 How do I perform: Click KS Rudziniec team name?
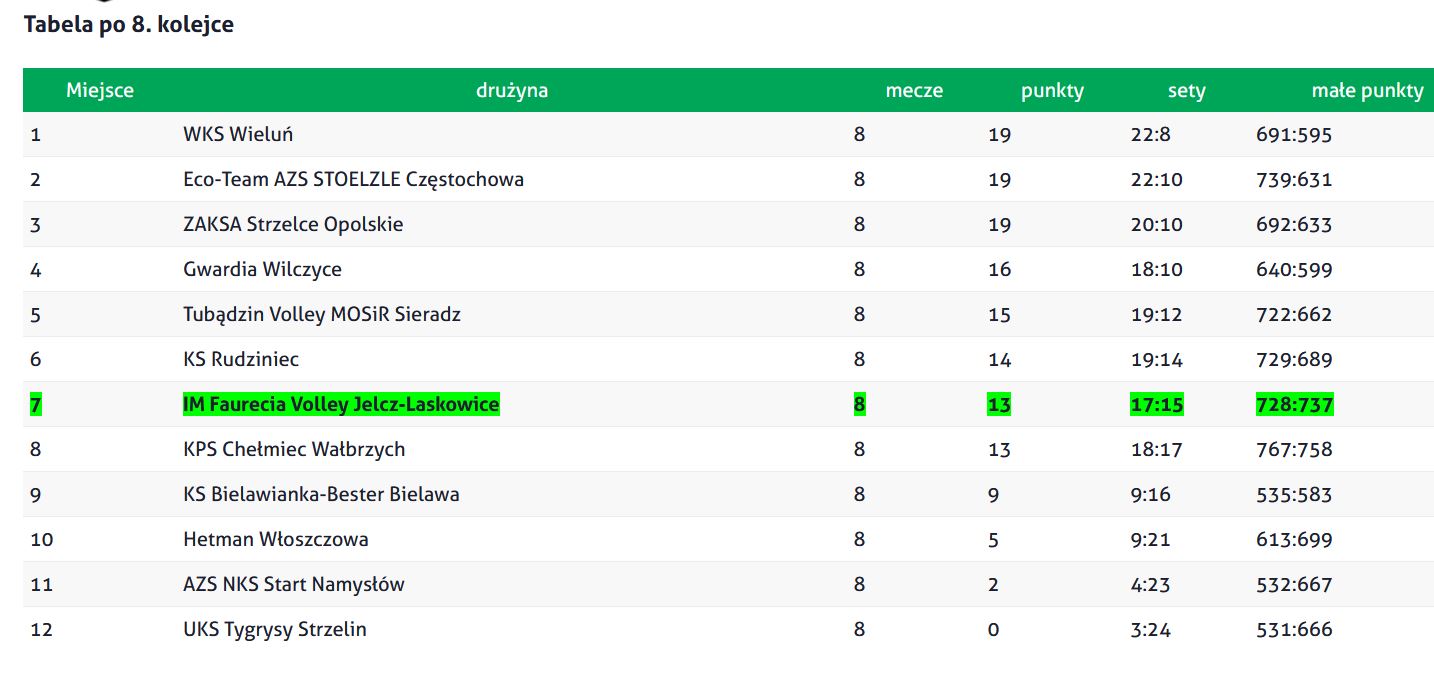click(241, 359)
